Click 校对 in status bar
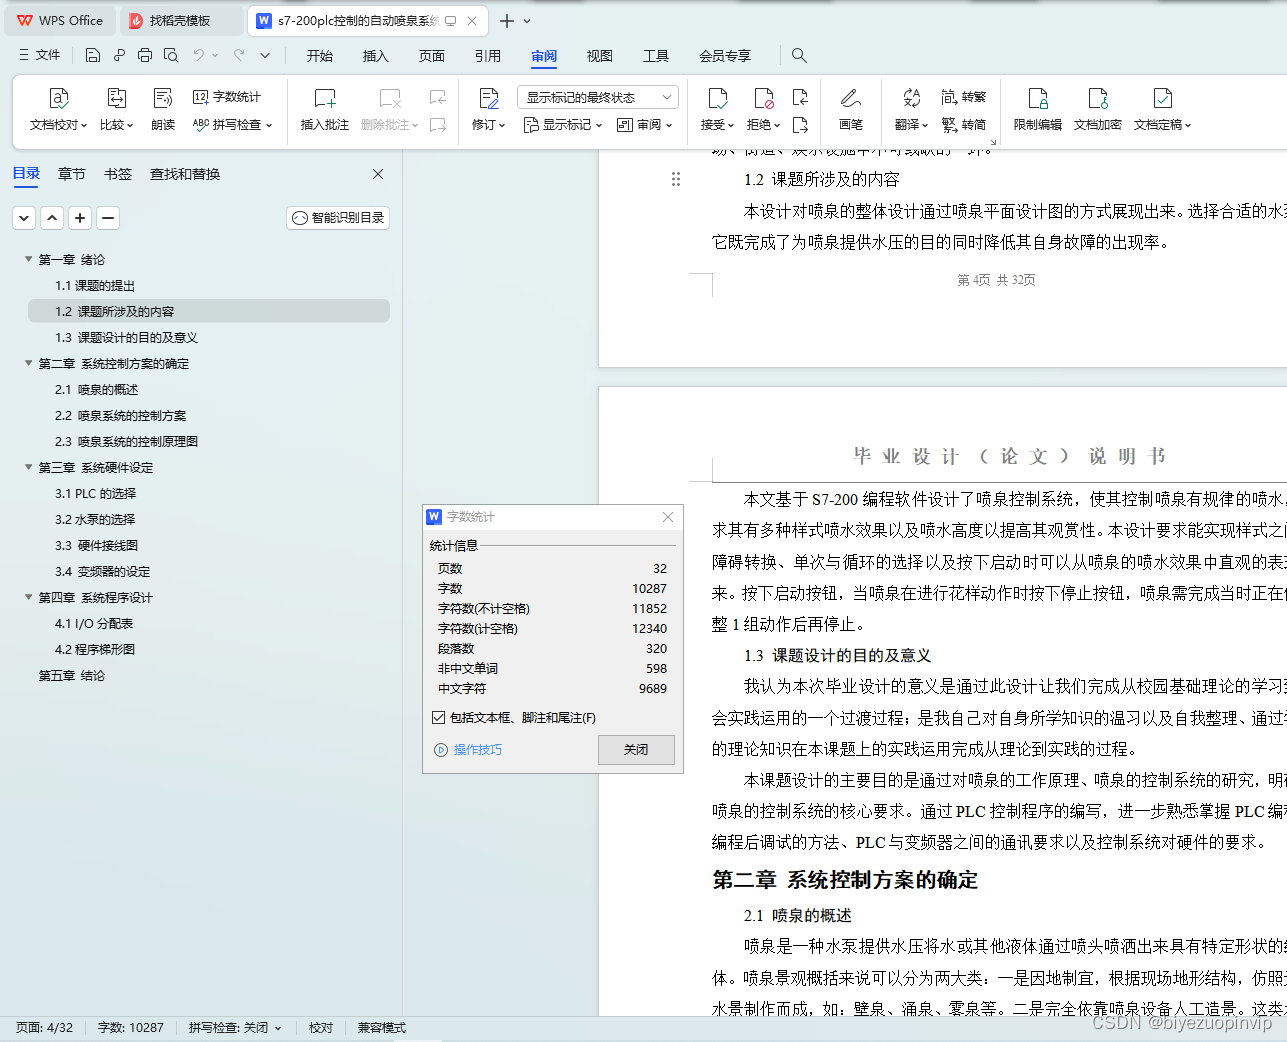Viewport: 1287px width, 1042px height. [321, 1027]
